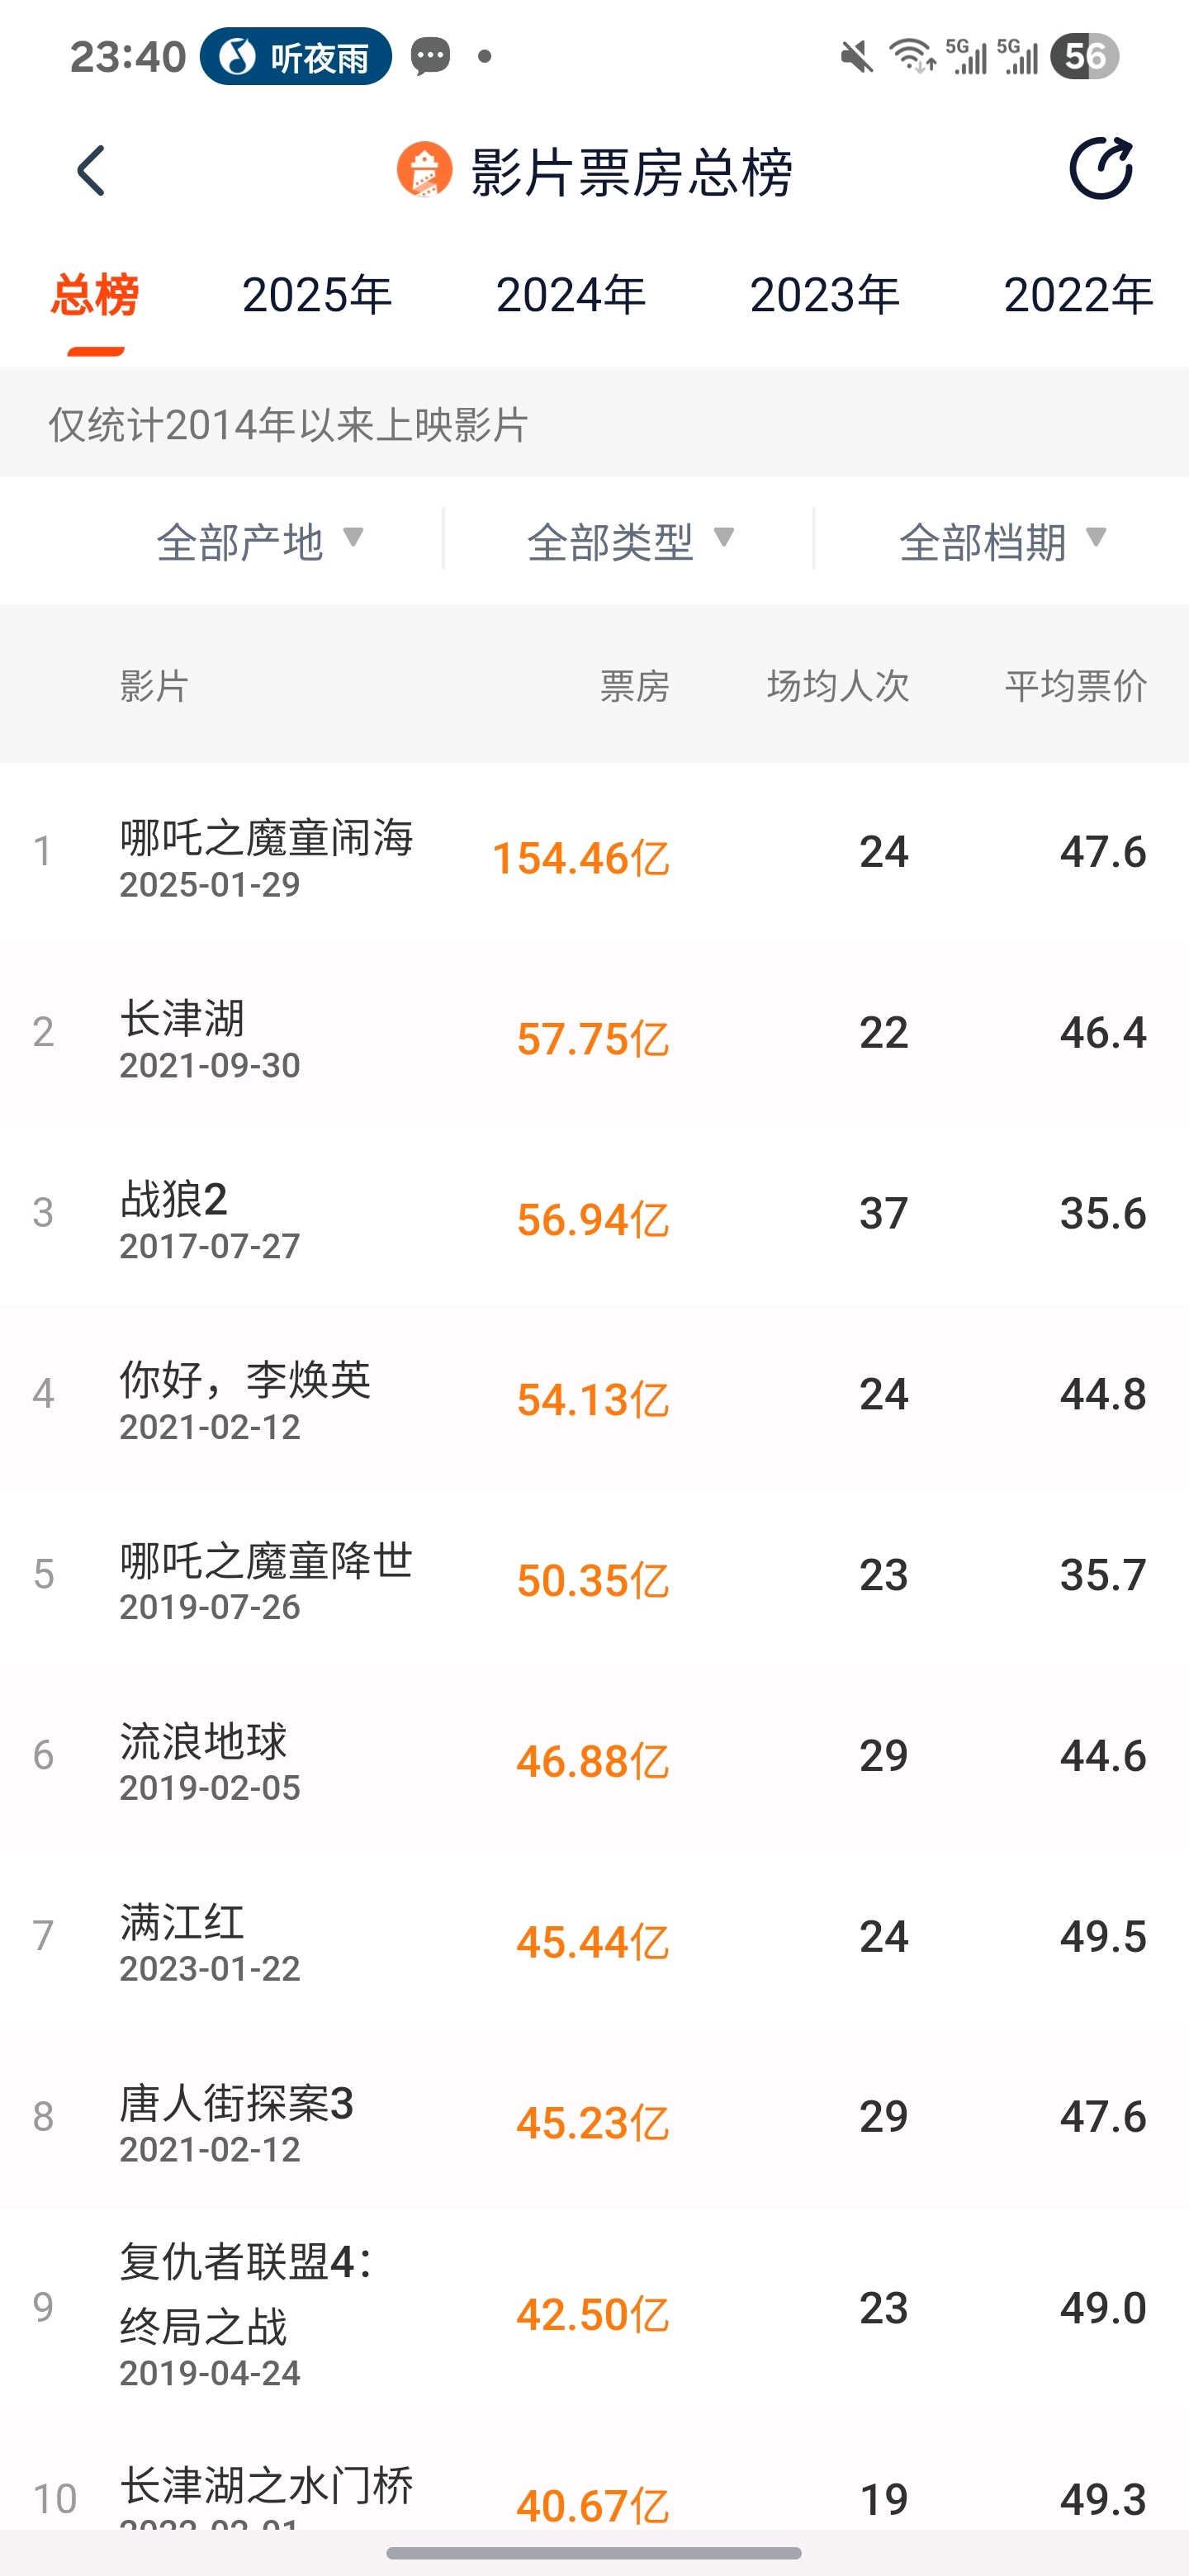Expand the 全部类型 genre filter
This screenshot has width=1189, height=2576.
click(631, 541)
